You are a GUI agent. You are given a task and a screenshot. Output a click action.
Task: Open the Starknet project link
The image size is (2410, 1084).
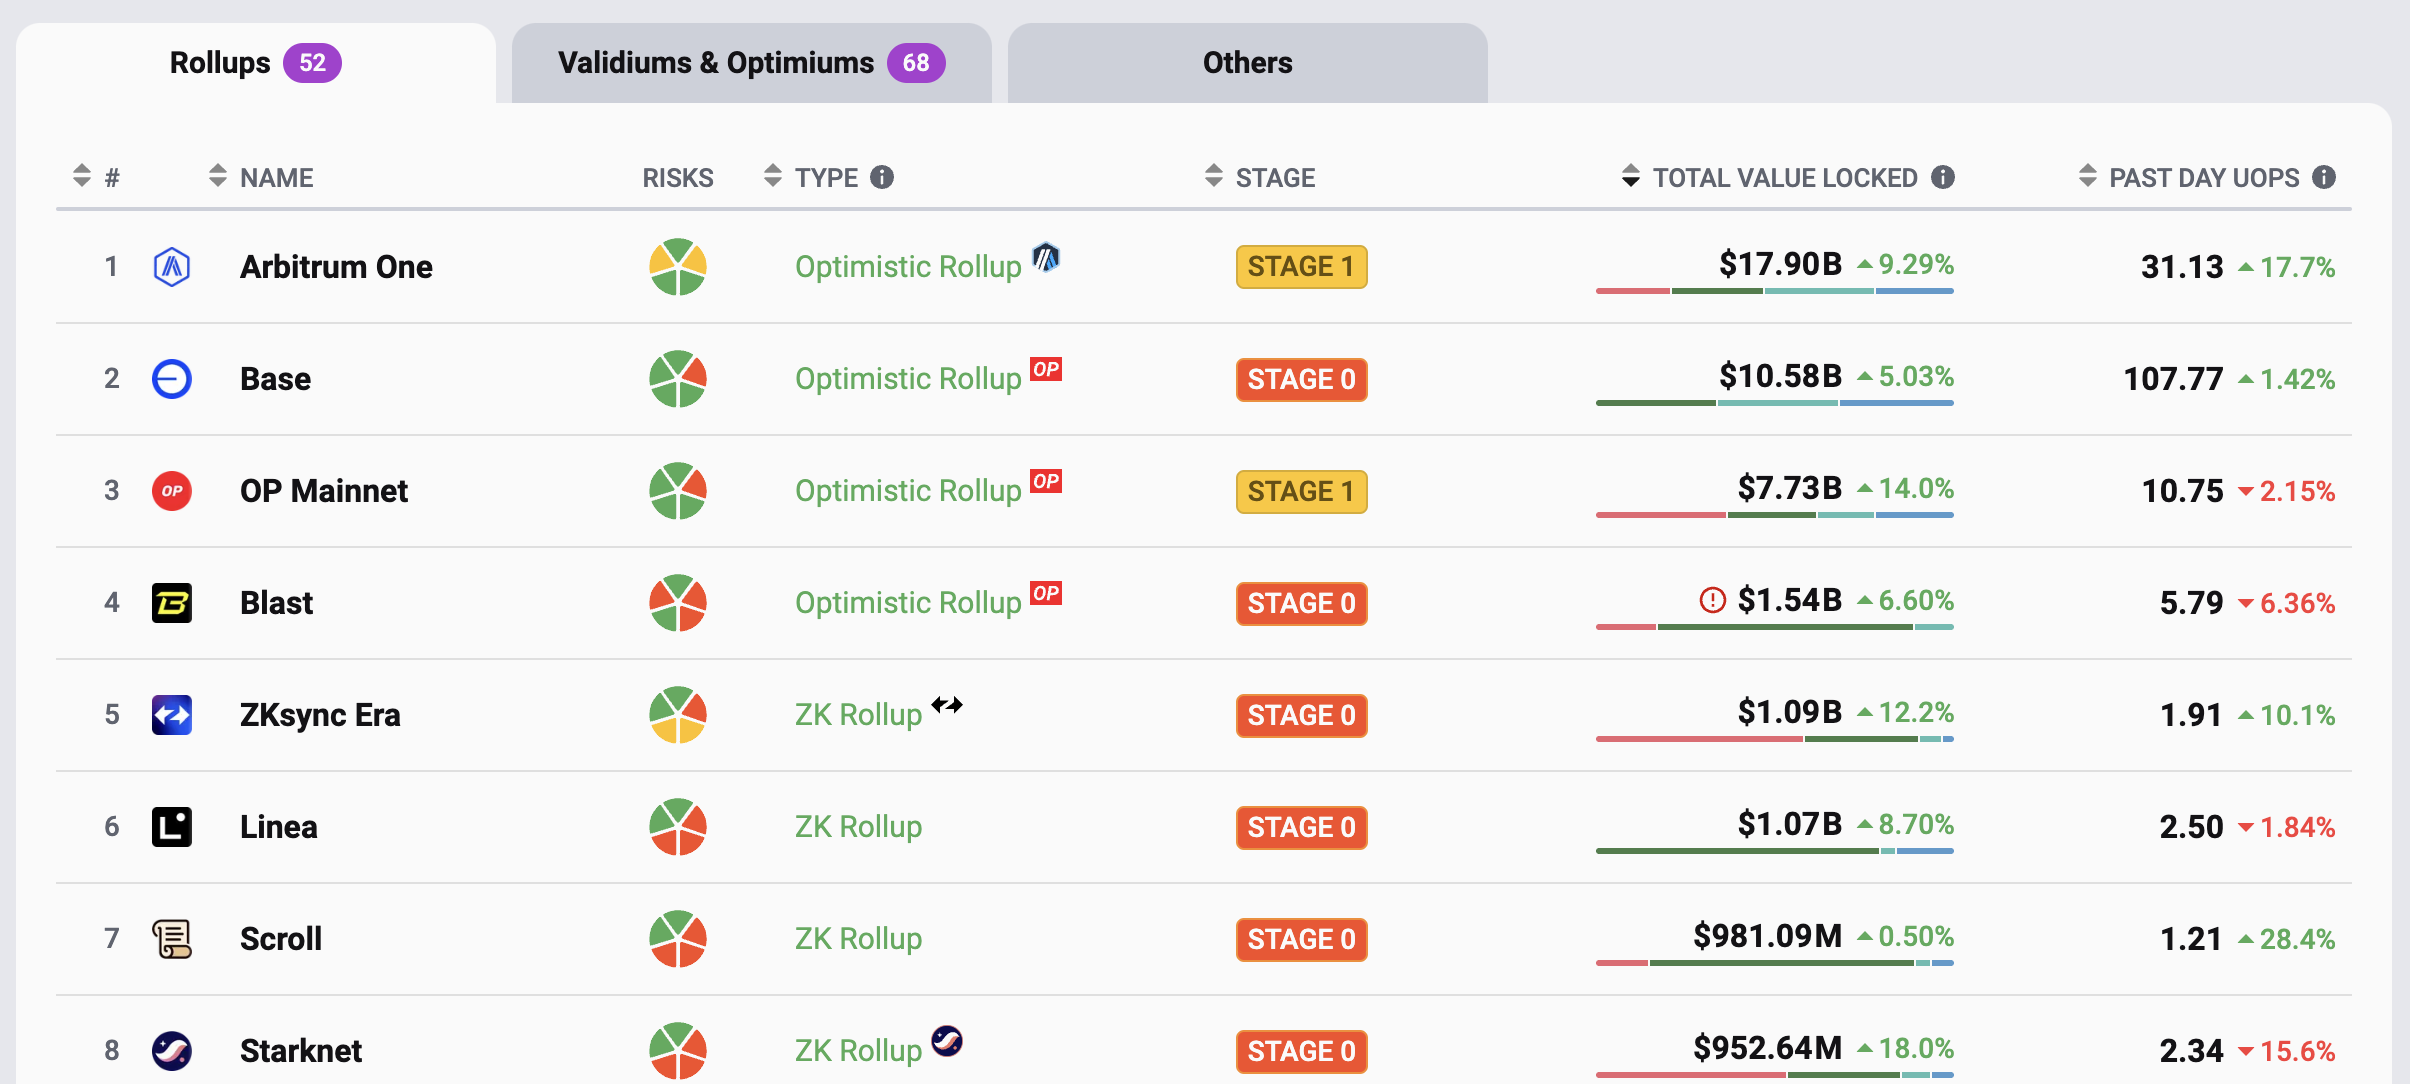(x=301, y=1051)
